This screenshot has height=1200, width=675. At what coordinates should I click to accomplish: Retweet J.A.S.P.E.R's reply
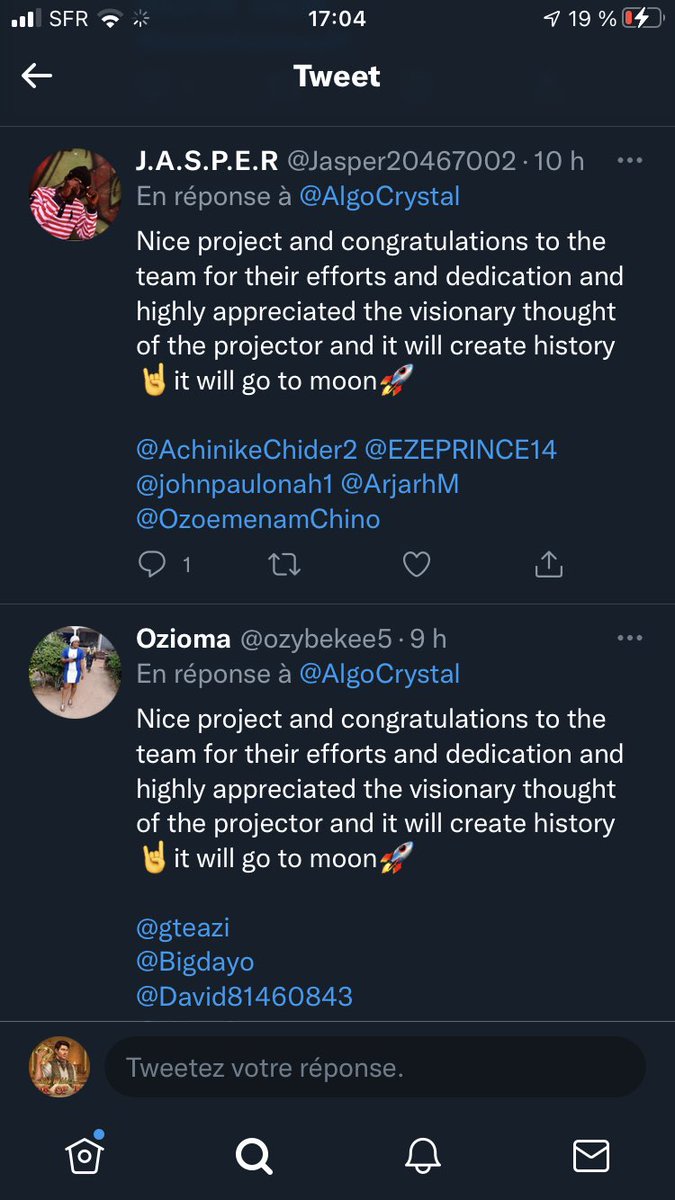[285, 565]
